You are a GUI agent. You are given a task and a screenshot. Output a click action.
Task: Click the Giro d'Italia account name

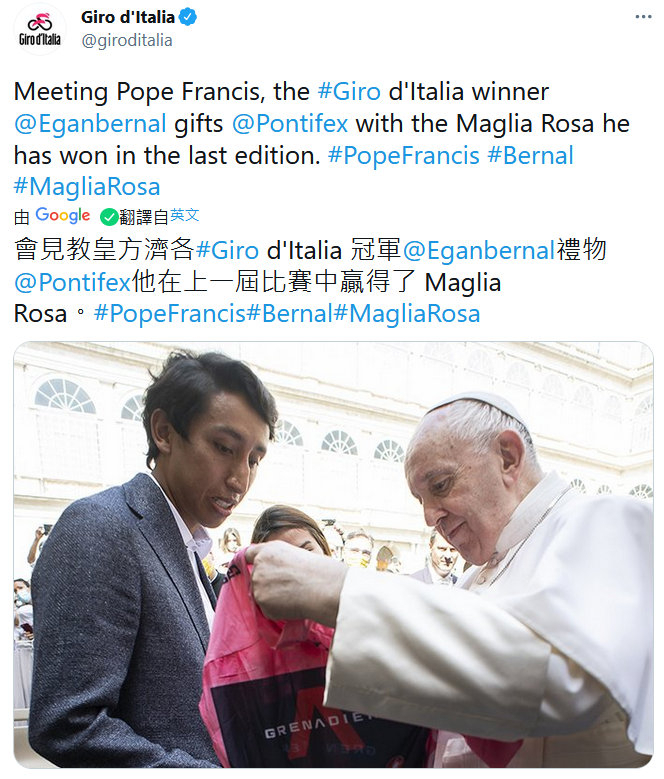(128, 17)
